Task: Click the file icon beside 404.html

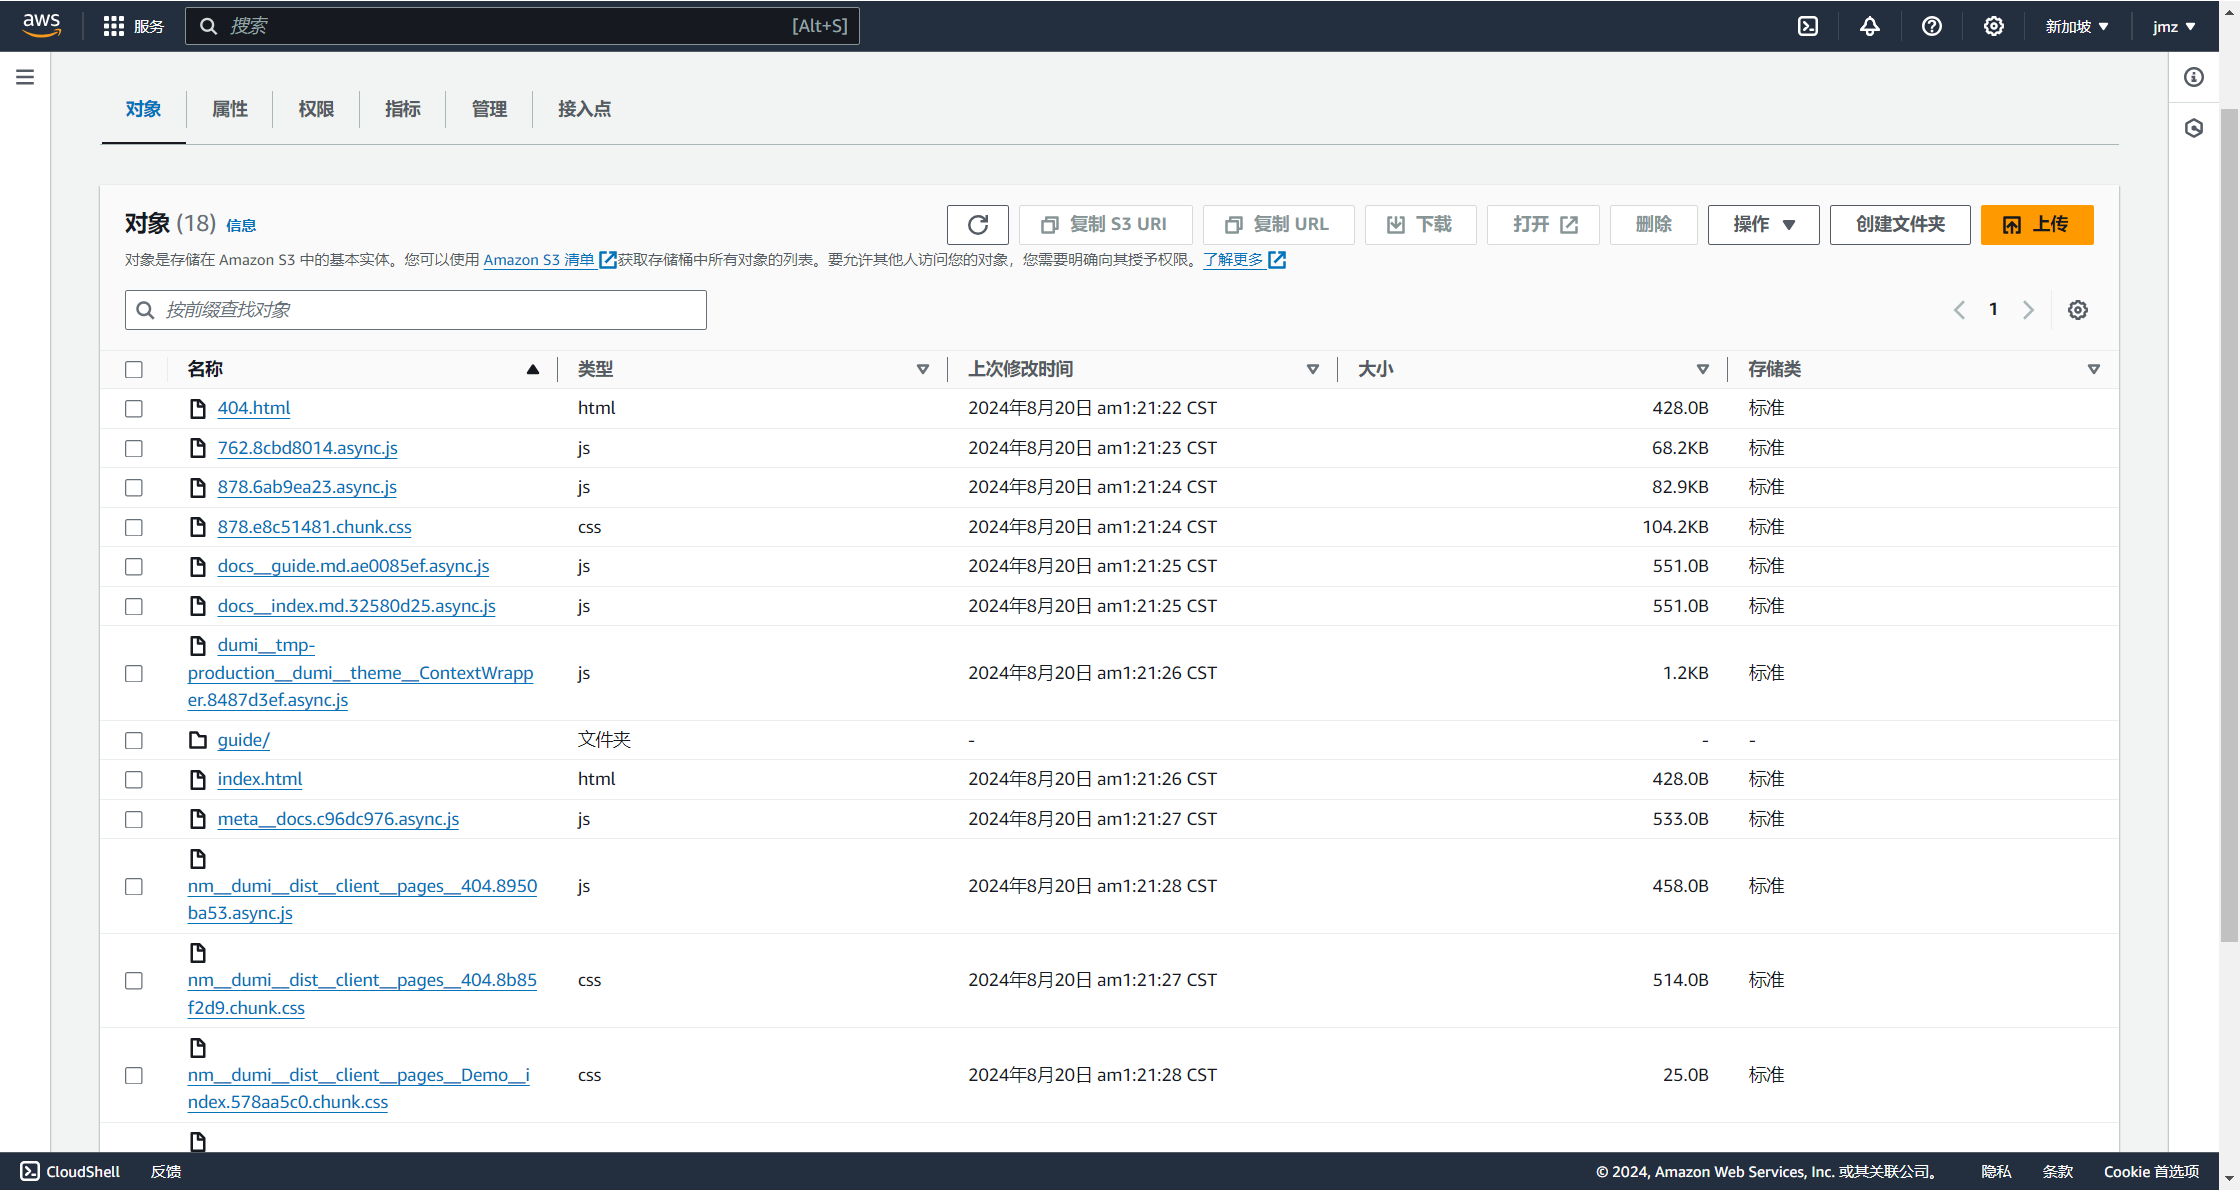Action: [x=198, y=408]
